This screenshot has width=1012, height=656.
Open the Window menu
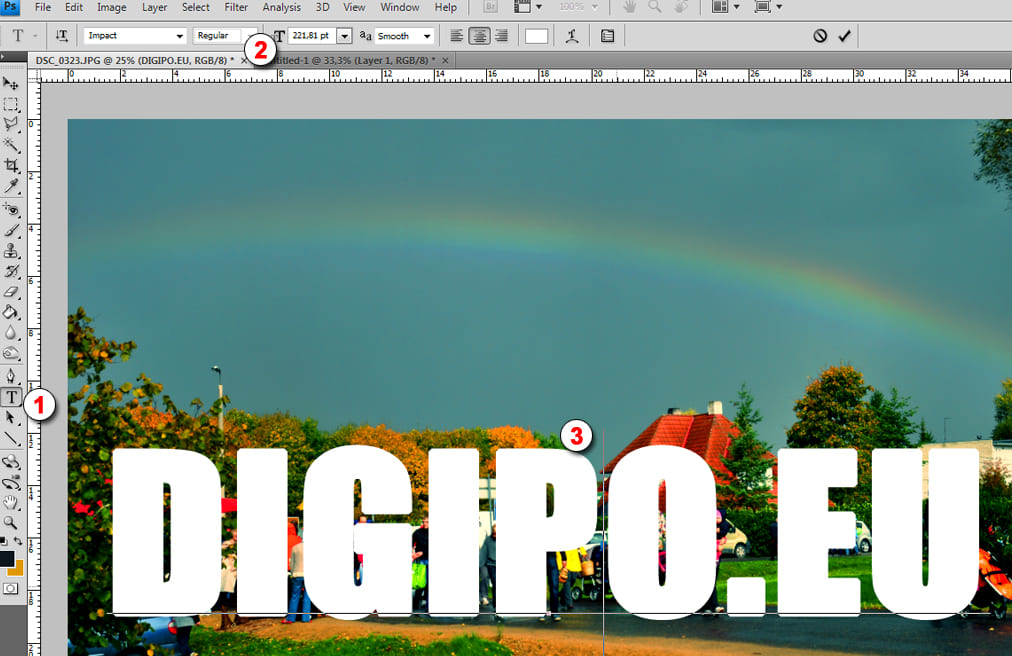point(400,7)
